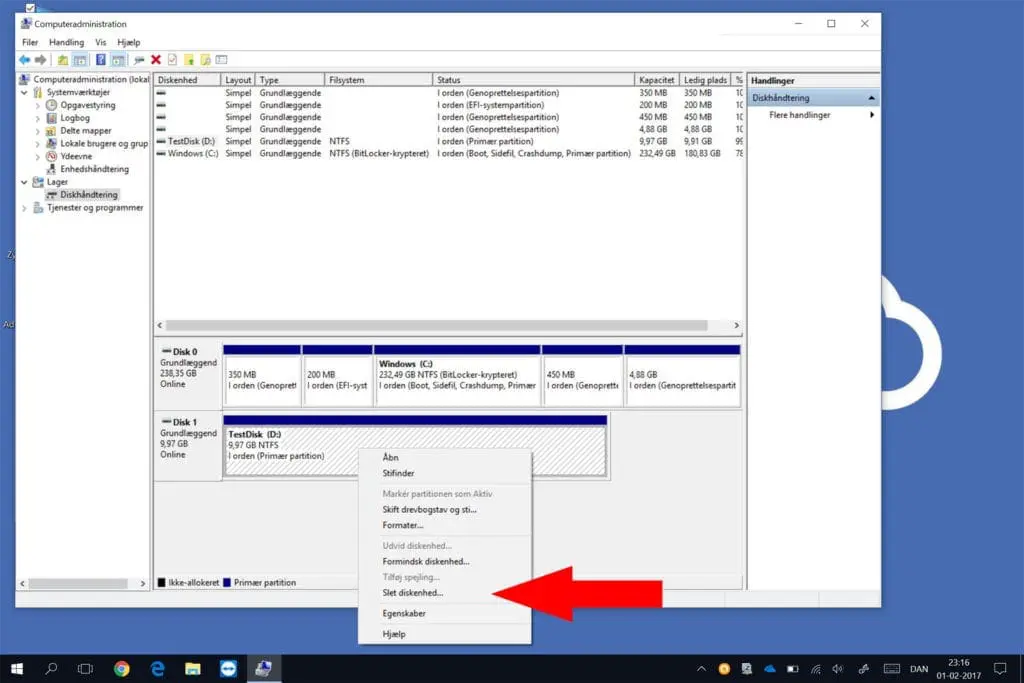The width and height of the screenshot is (1024, 683).
Task: Open TeamViewer from the taskbar
Action: pyautogui.click(x=227, y=668)
